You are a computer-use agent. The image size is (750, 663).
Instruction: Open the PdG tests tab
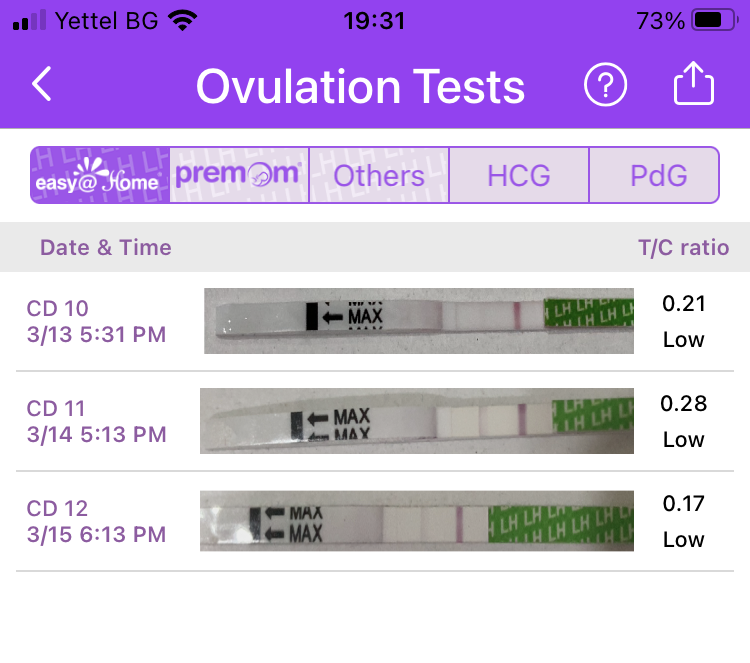(658, 175)
